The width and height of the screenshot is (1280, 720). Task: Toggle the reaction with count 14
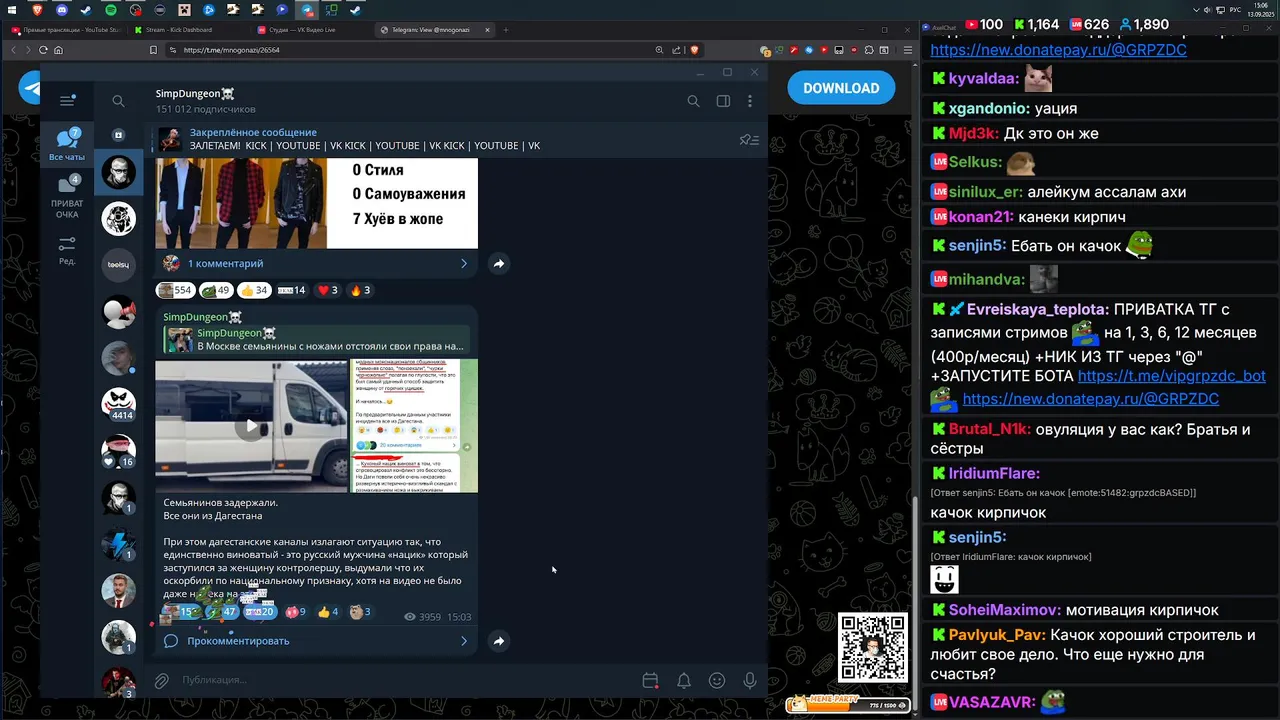coord(292,290)
